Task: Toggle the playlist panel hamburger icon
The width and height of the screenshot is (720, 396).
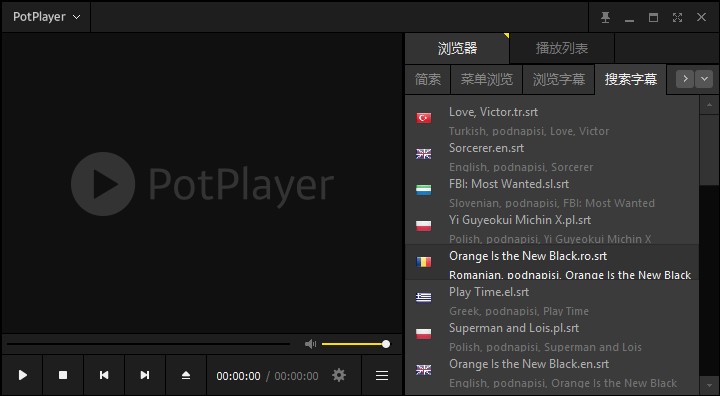Action: pos(382,375)
